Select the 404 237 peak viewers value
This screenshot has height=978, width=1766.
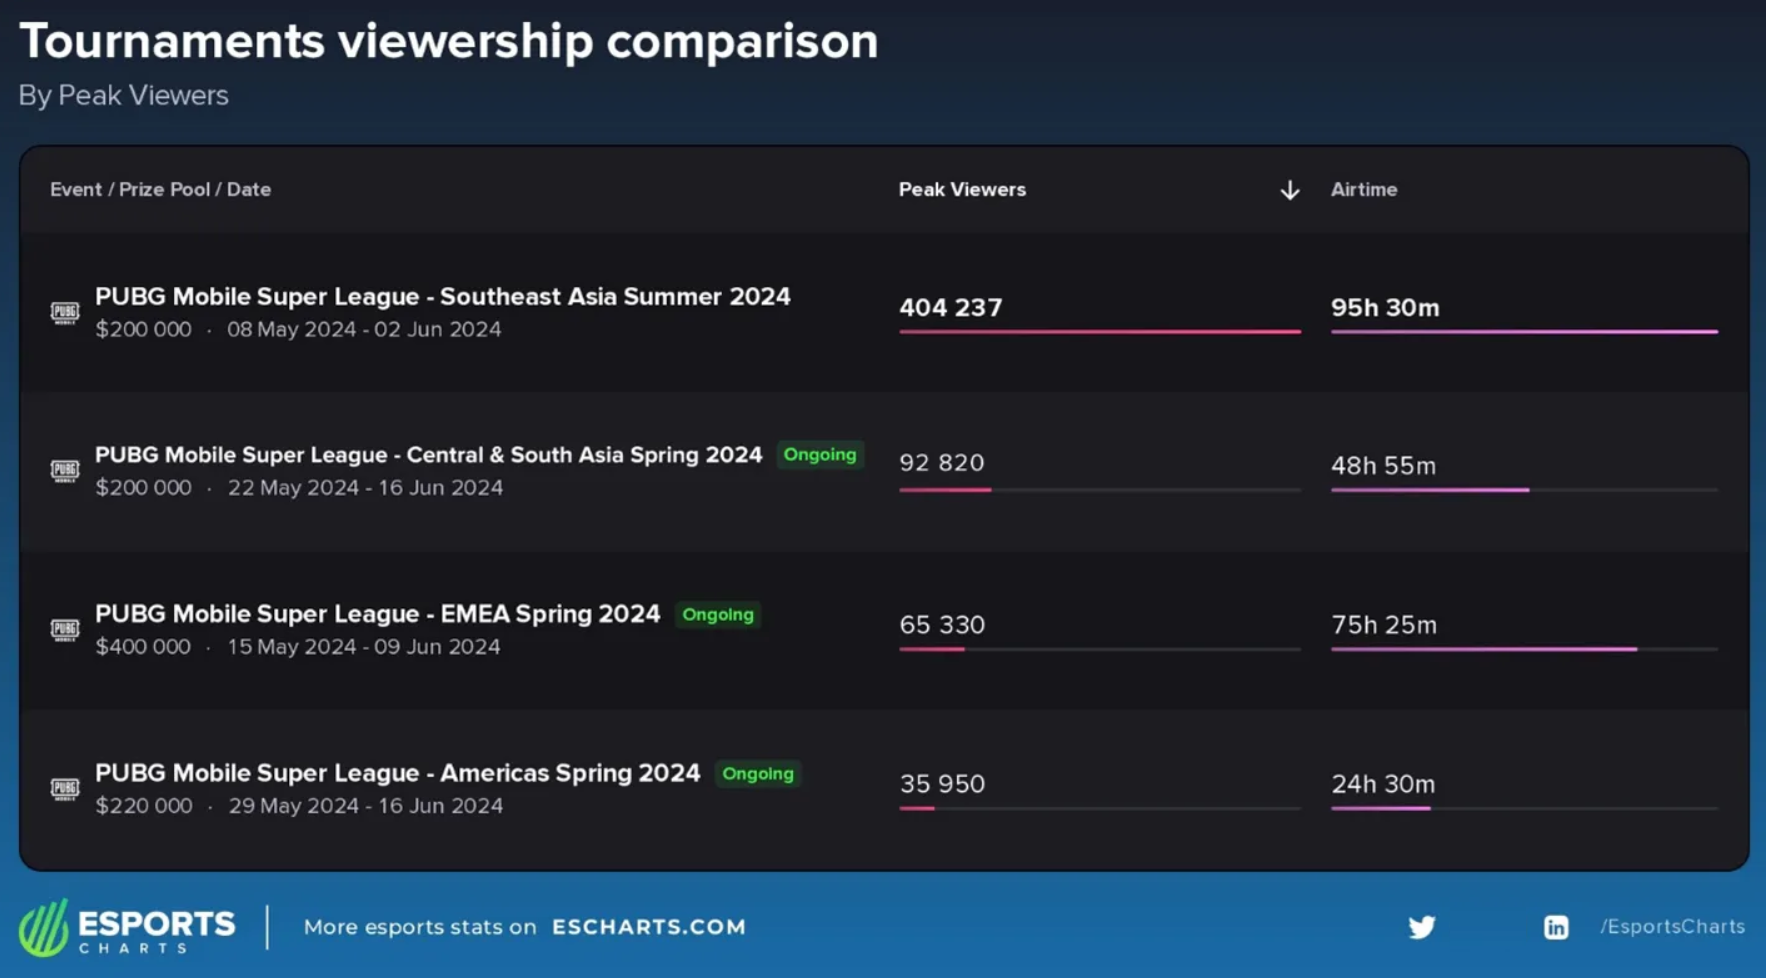(x=950, y=307)
